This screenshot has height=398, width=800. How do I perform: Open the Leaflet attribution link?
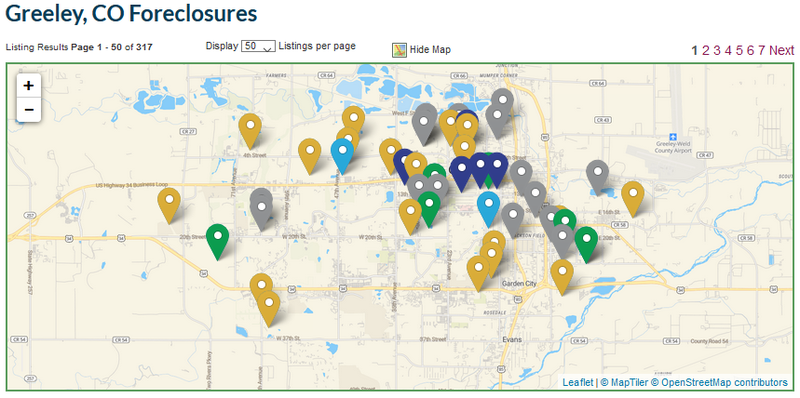[578, 382]
